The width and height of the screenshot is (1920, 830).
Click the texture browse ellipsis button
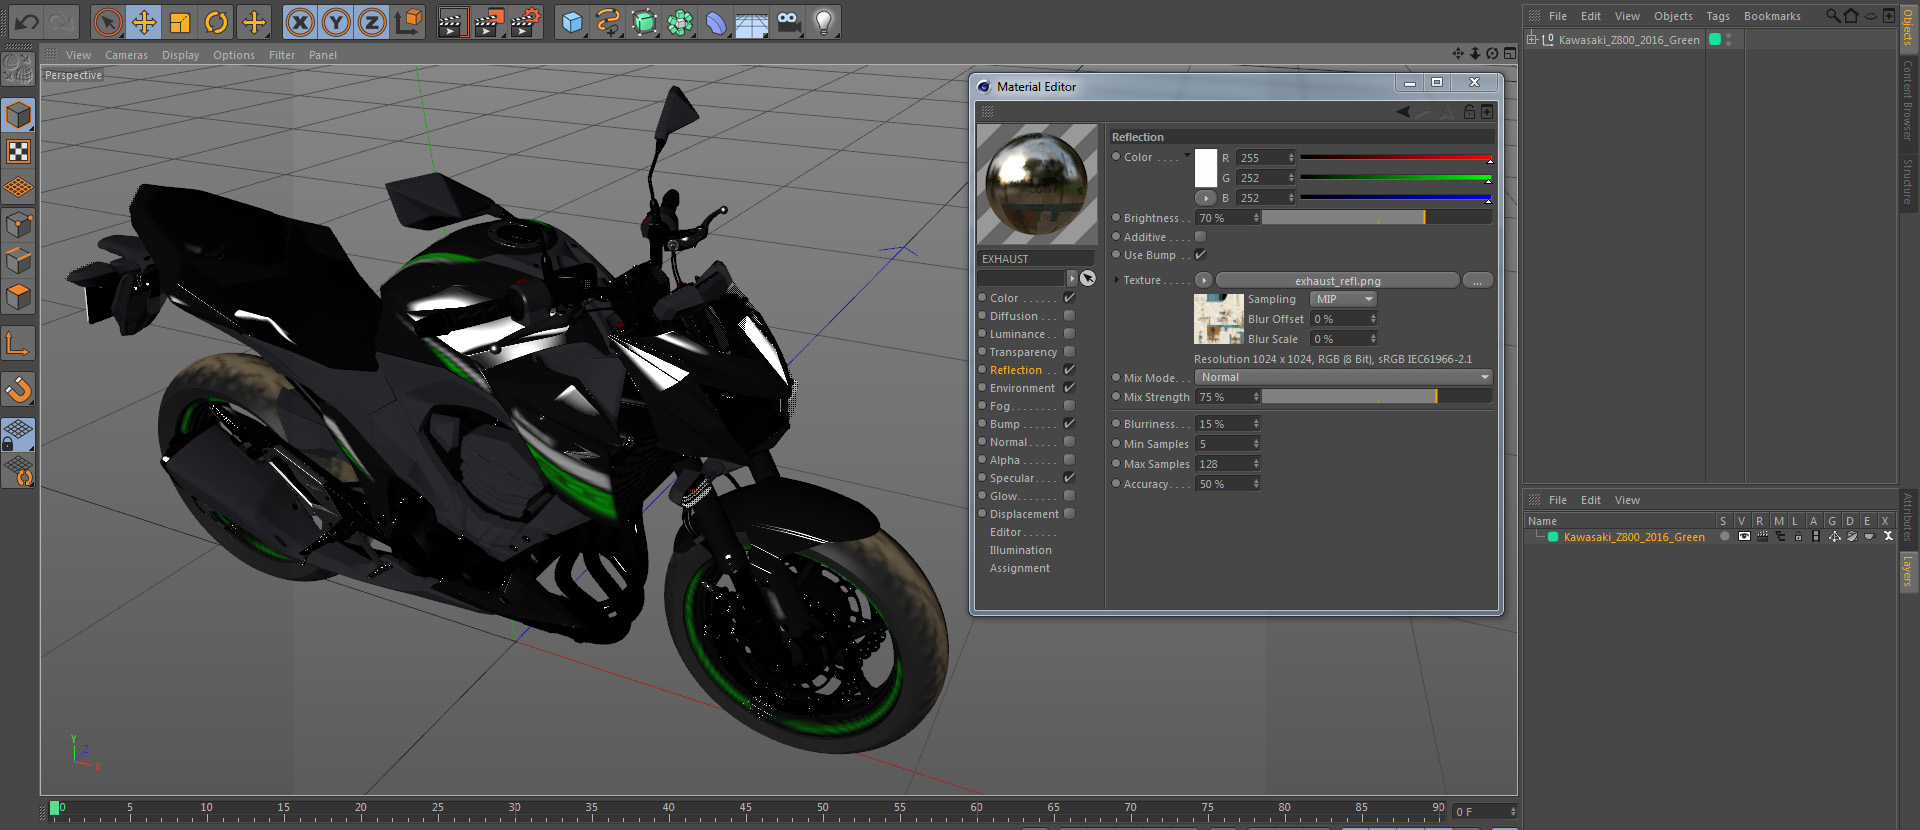(1477, 281)
